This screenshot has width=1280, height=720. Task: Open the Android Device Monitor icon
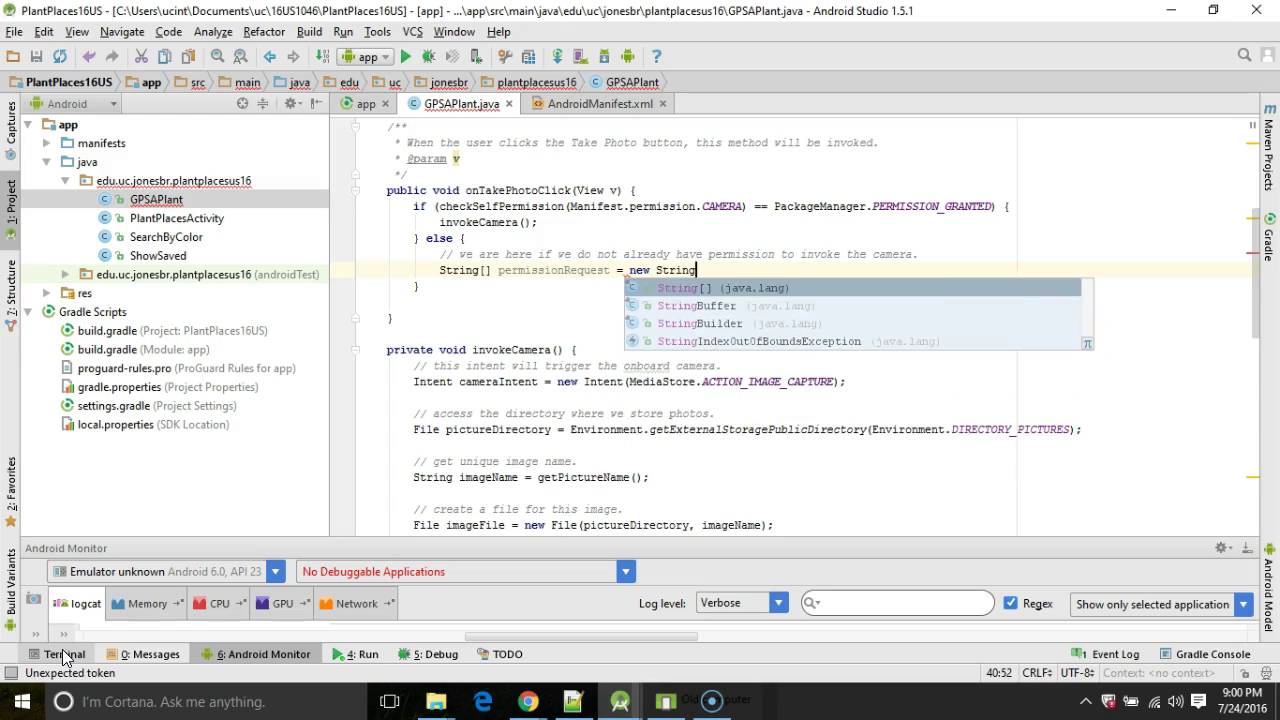(x=627, y=57)
